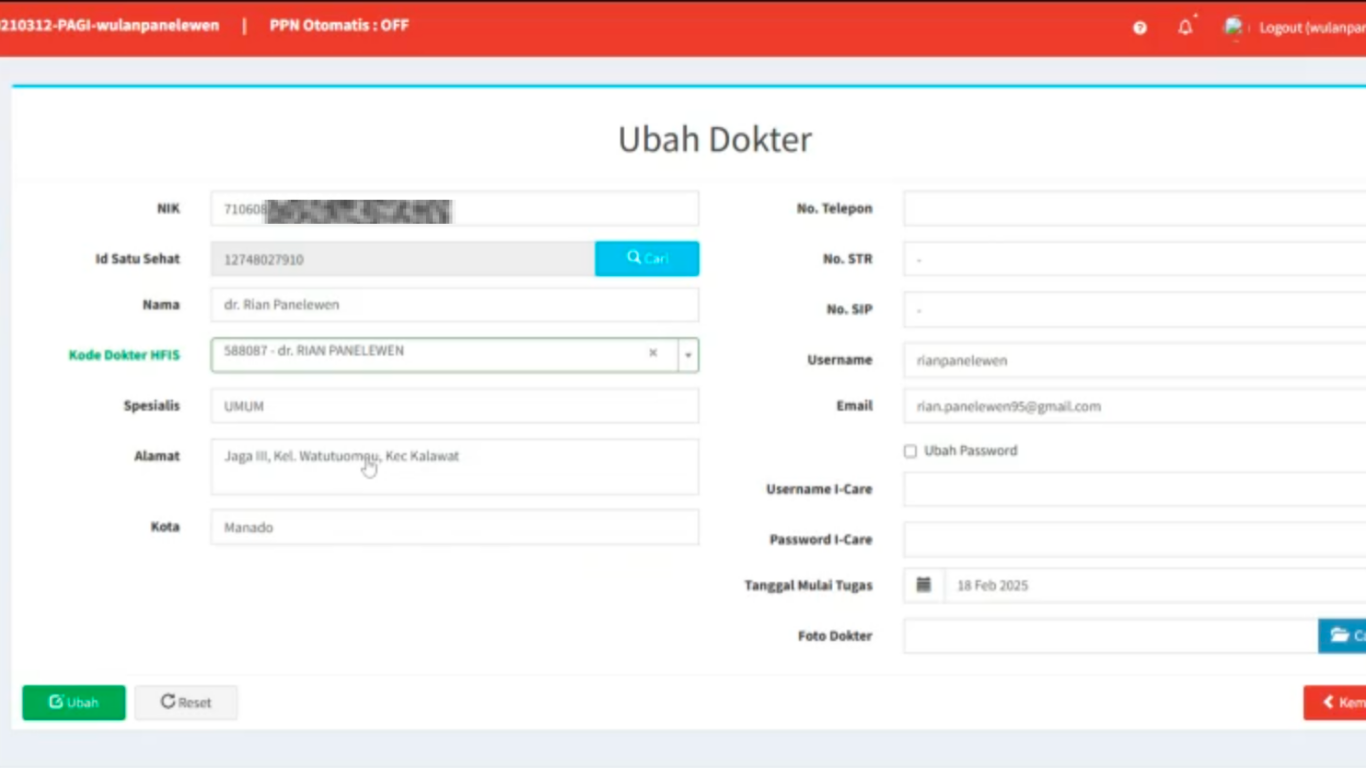This screenshot has height=768, width=1366.
Task: Focus the Nama input field
Action: [454, 305]
